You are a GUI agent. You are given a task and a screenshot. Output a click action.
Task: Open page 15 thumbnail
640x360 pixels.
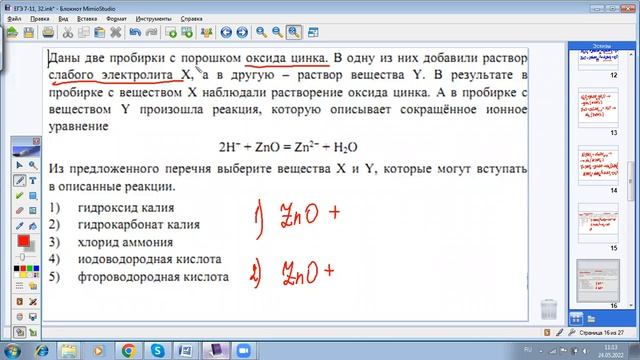point(598,223)
